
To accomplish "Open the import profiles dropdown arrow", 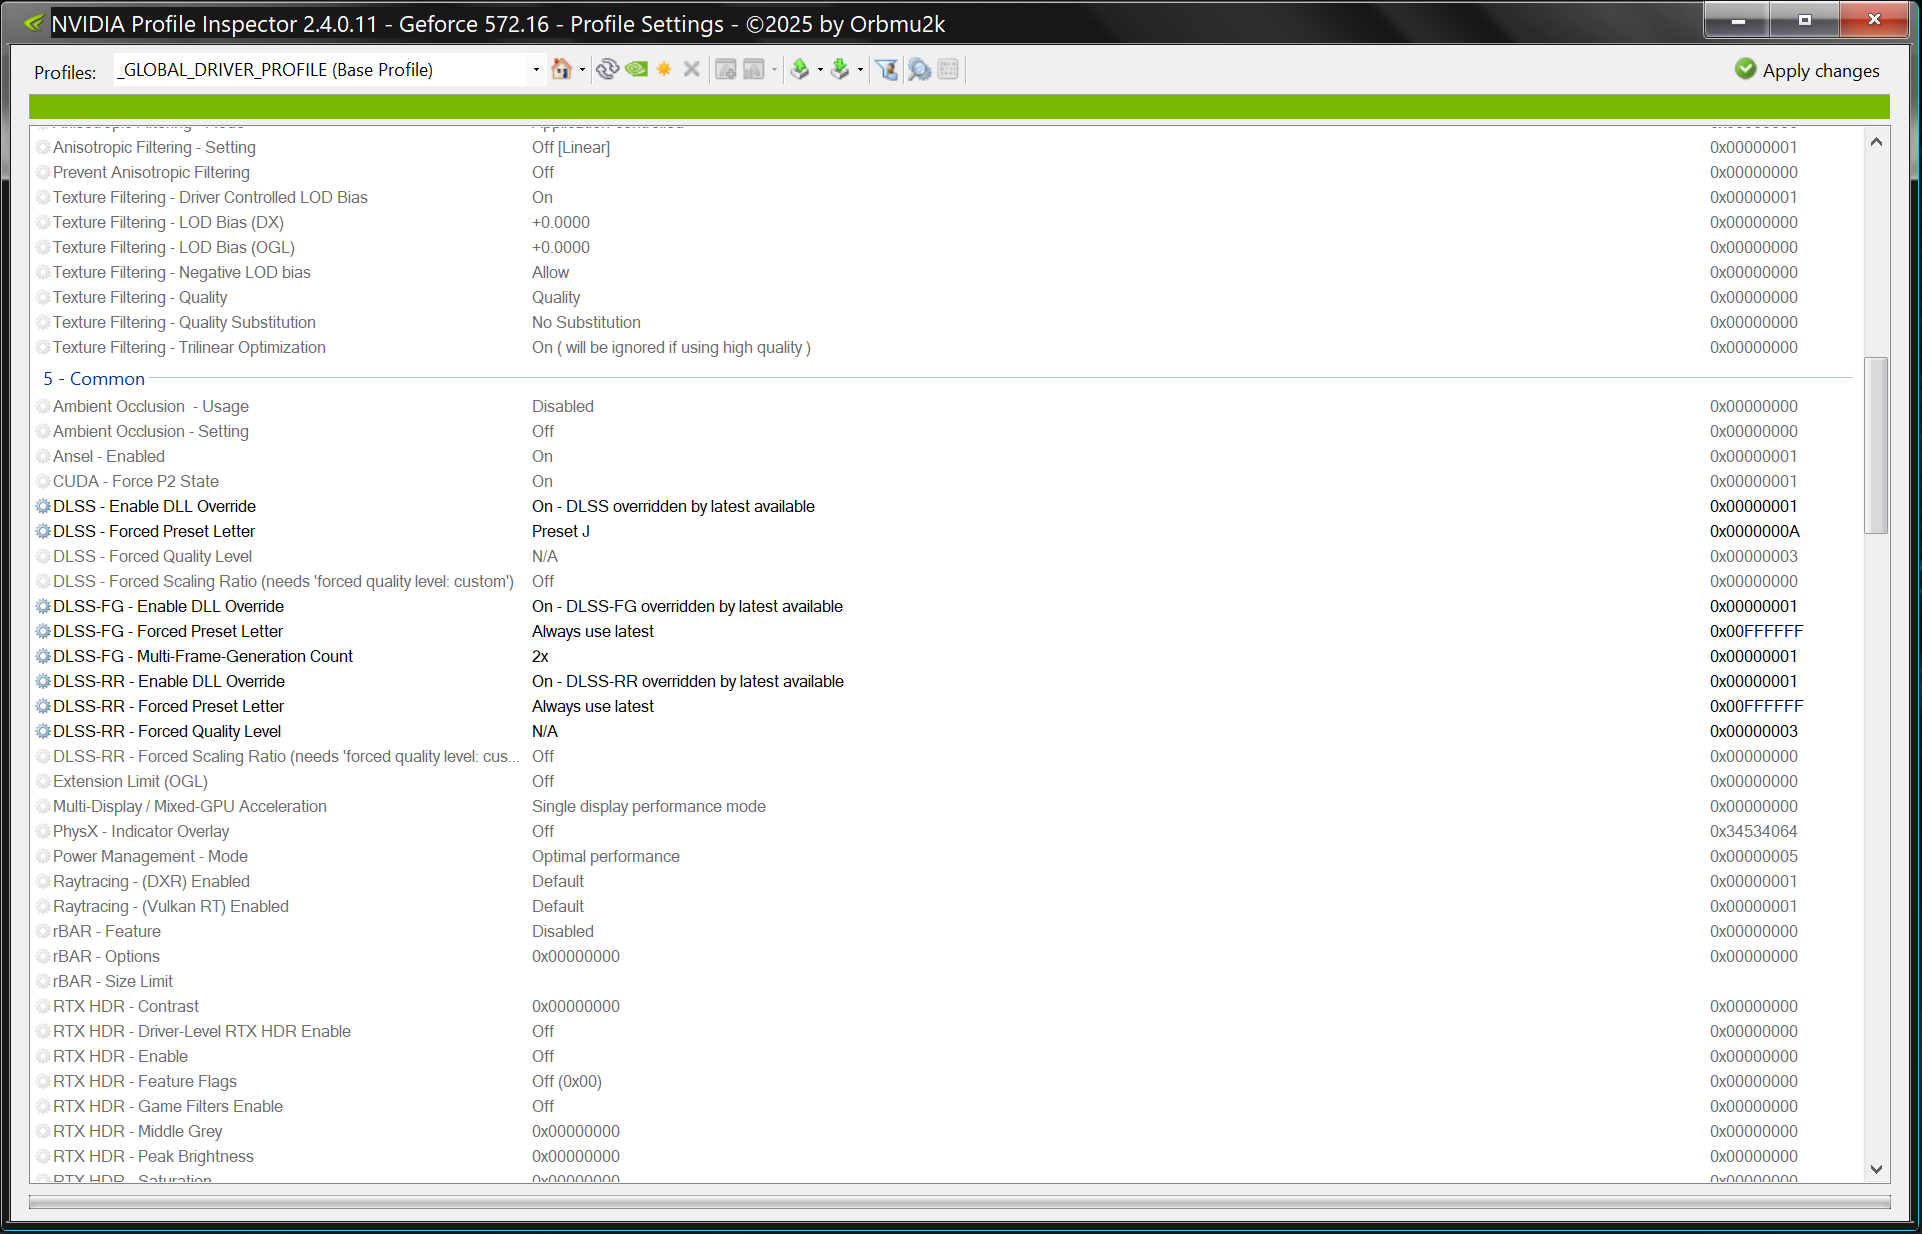I will coord(860,70).
